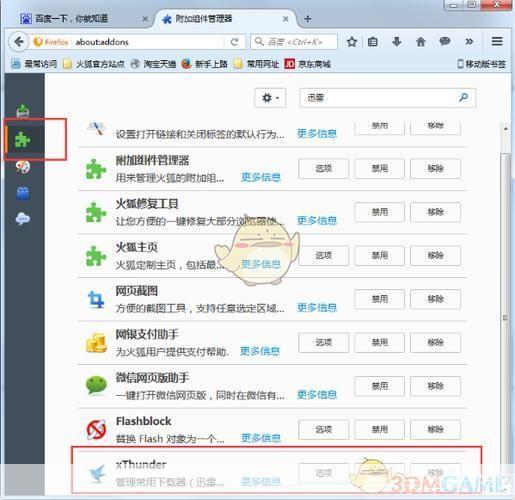
Task: Remove 微信网页版助手 extension
Action: [x=435, y=386]
